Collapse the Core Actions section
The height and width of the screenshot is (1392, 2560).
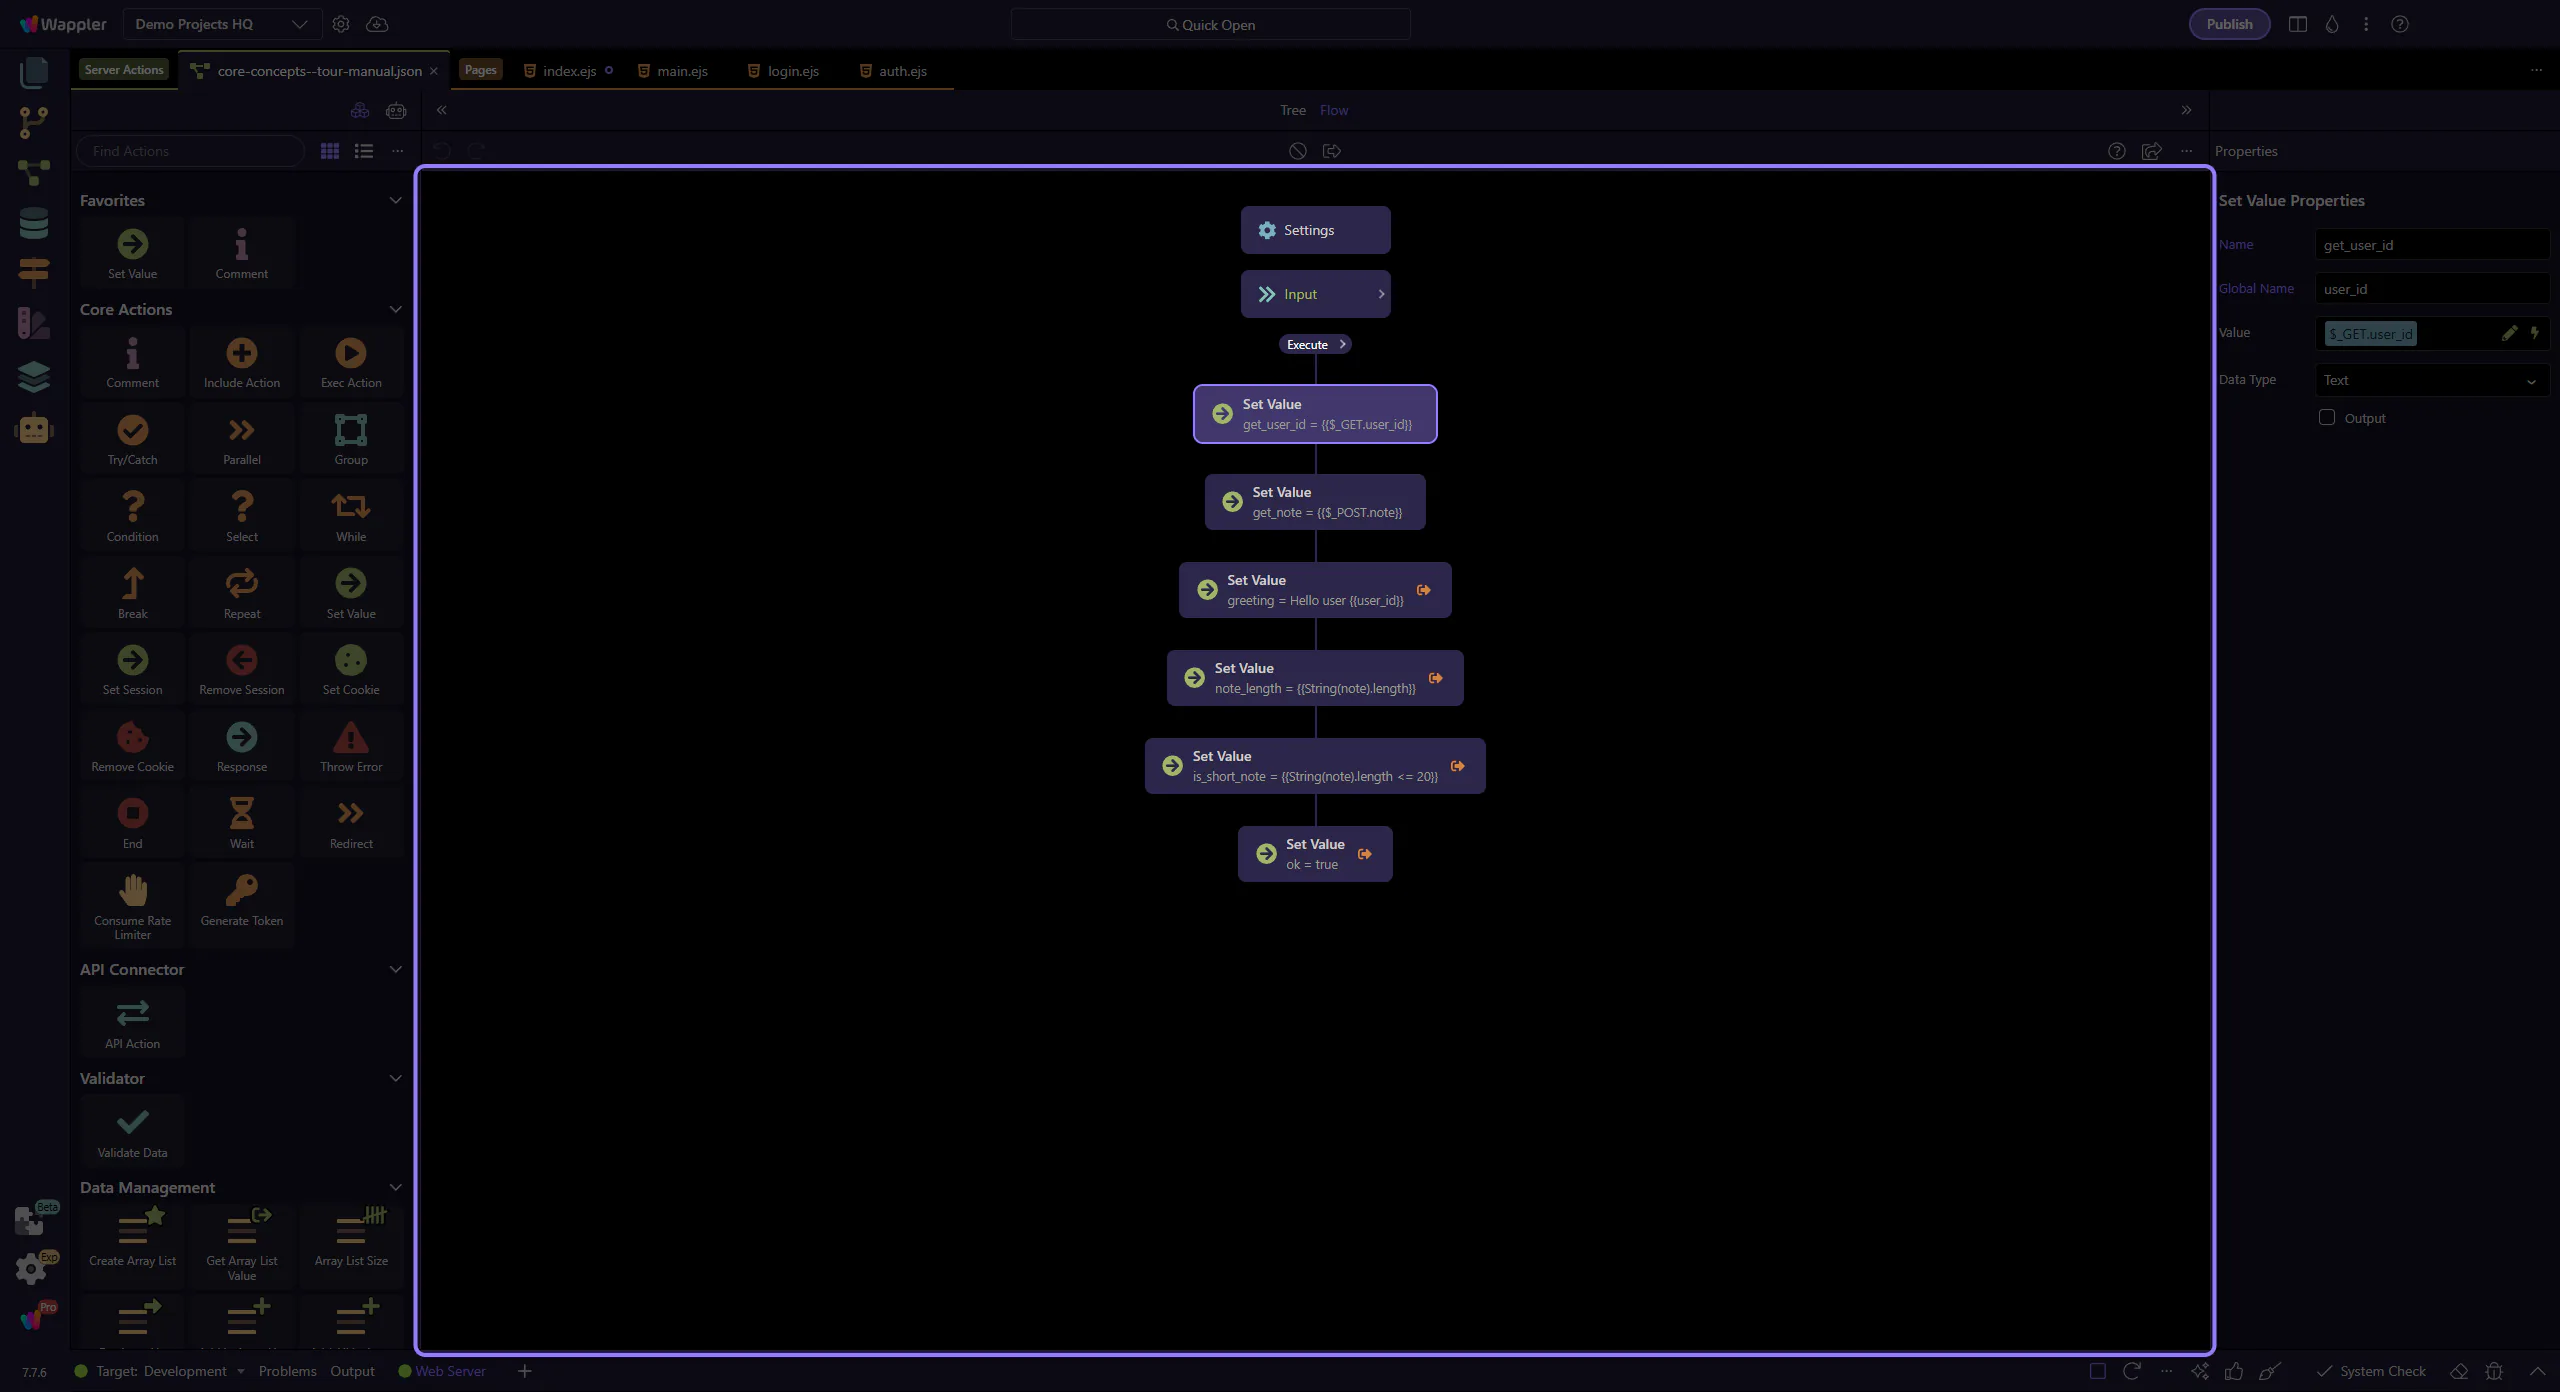point(395,310)
